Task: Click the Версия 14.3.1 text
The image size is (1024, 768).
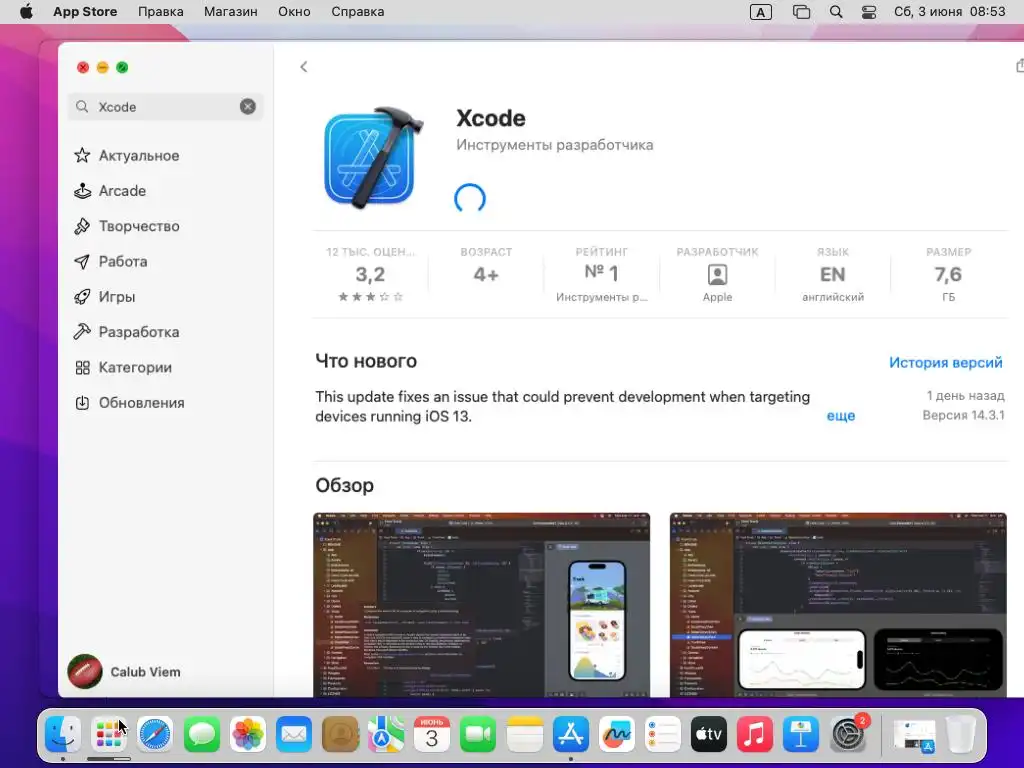Action: (963, 415)
